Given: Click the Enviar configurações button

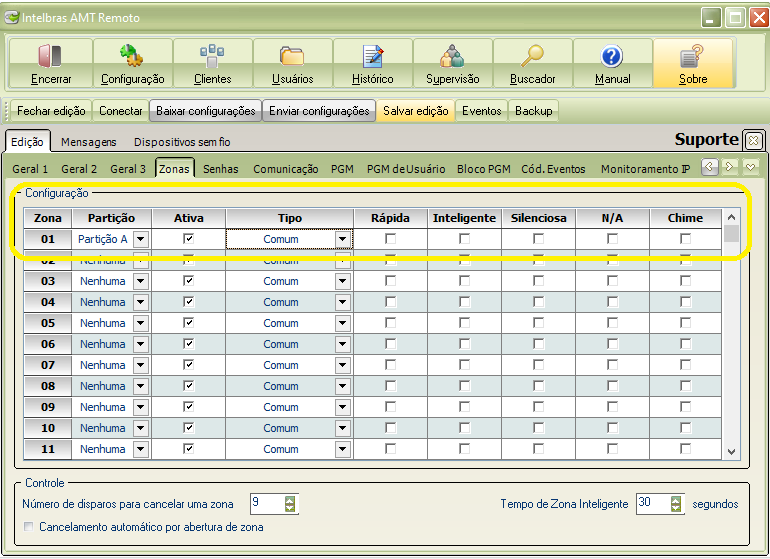Looking at the screenshot, I should click(x=319, y=111).
